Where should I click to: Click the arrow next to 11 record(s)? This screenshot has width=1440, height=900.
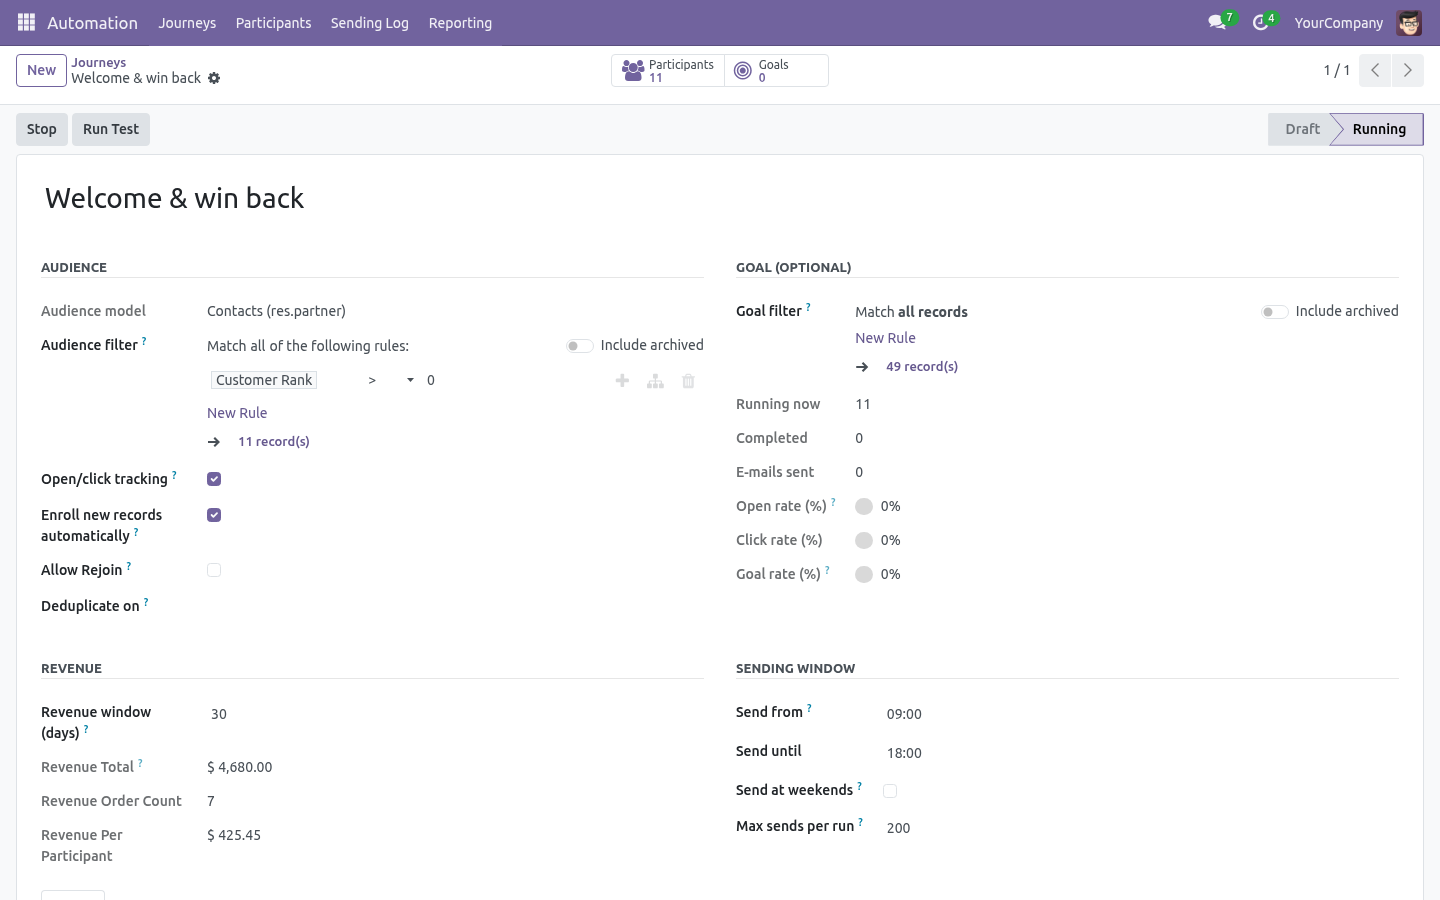[x=214, y=441]
